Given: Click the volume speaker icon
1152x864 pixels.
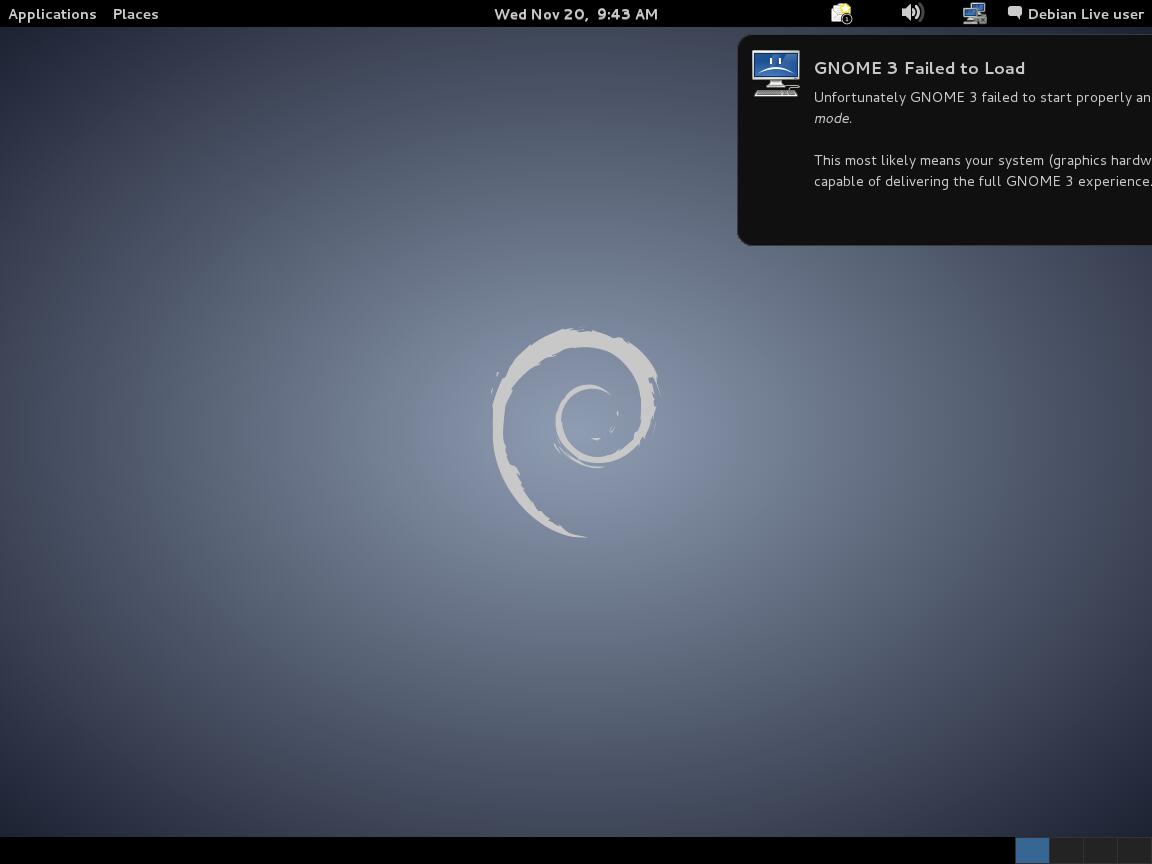Looking at the screenshot, I should (x=911, y=13).
